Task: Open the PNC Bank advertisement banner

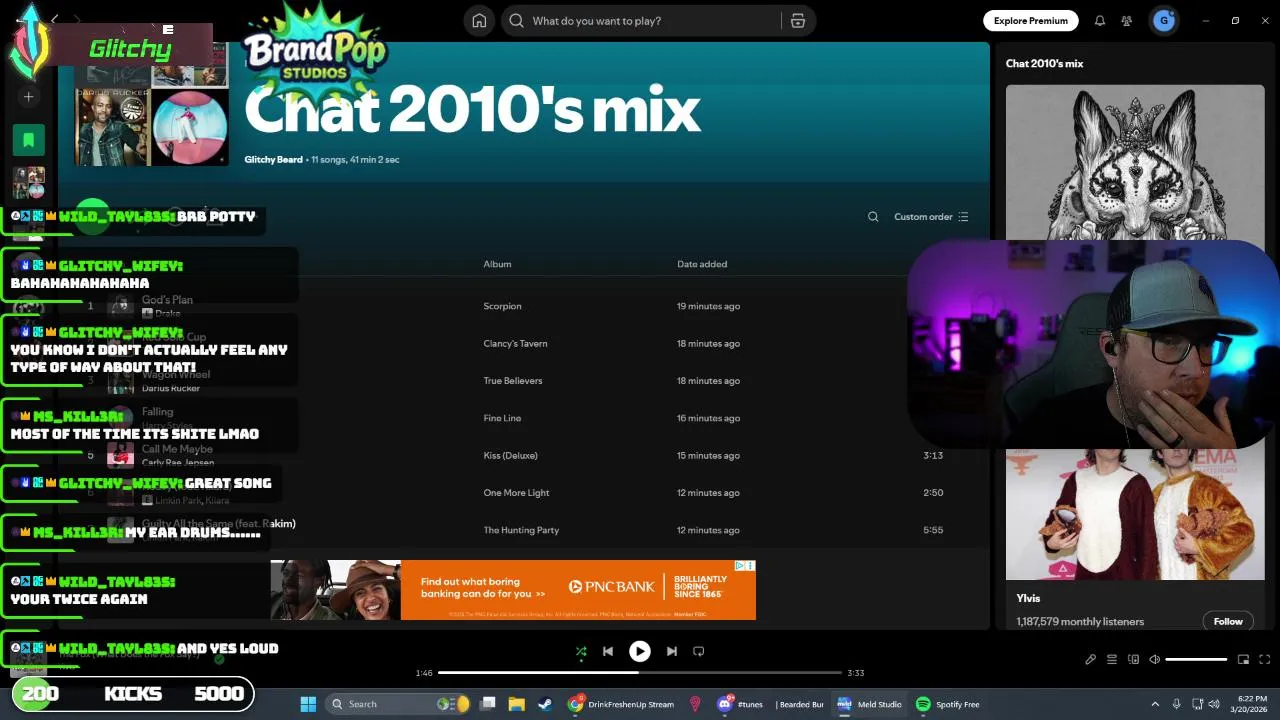Action: tap(513, 590)
